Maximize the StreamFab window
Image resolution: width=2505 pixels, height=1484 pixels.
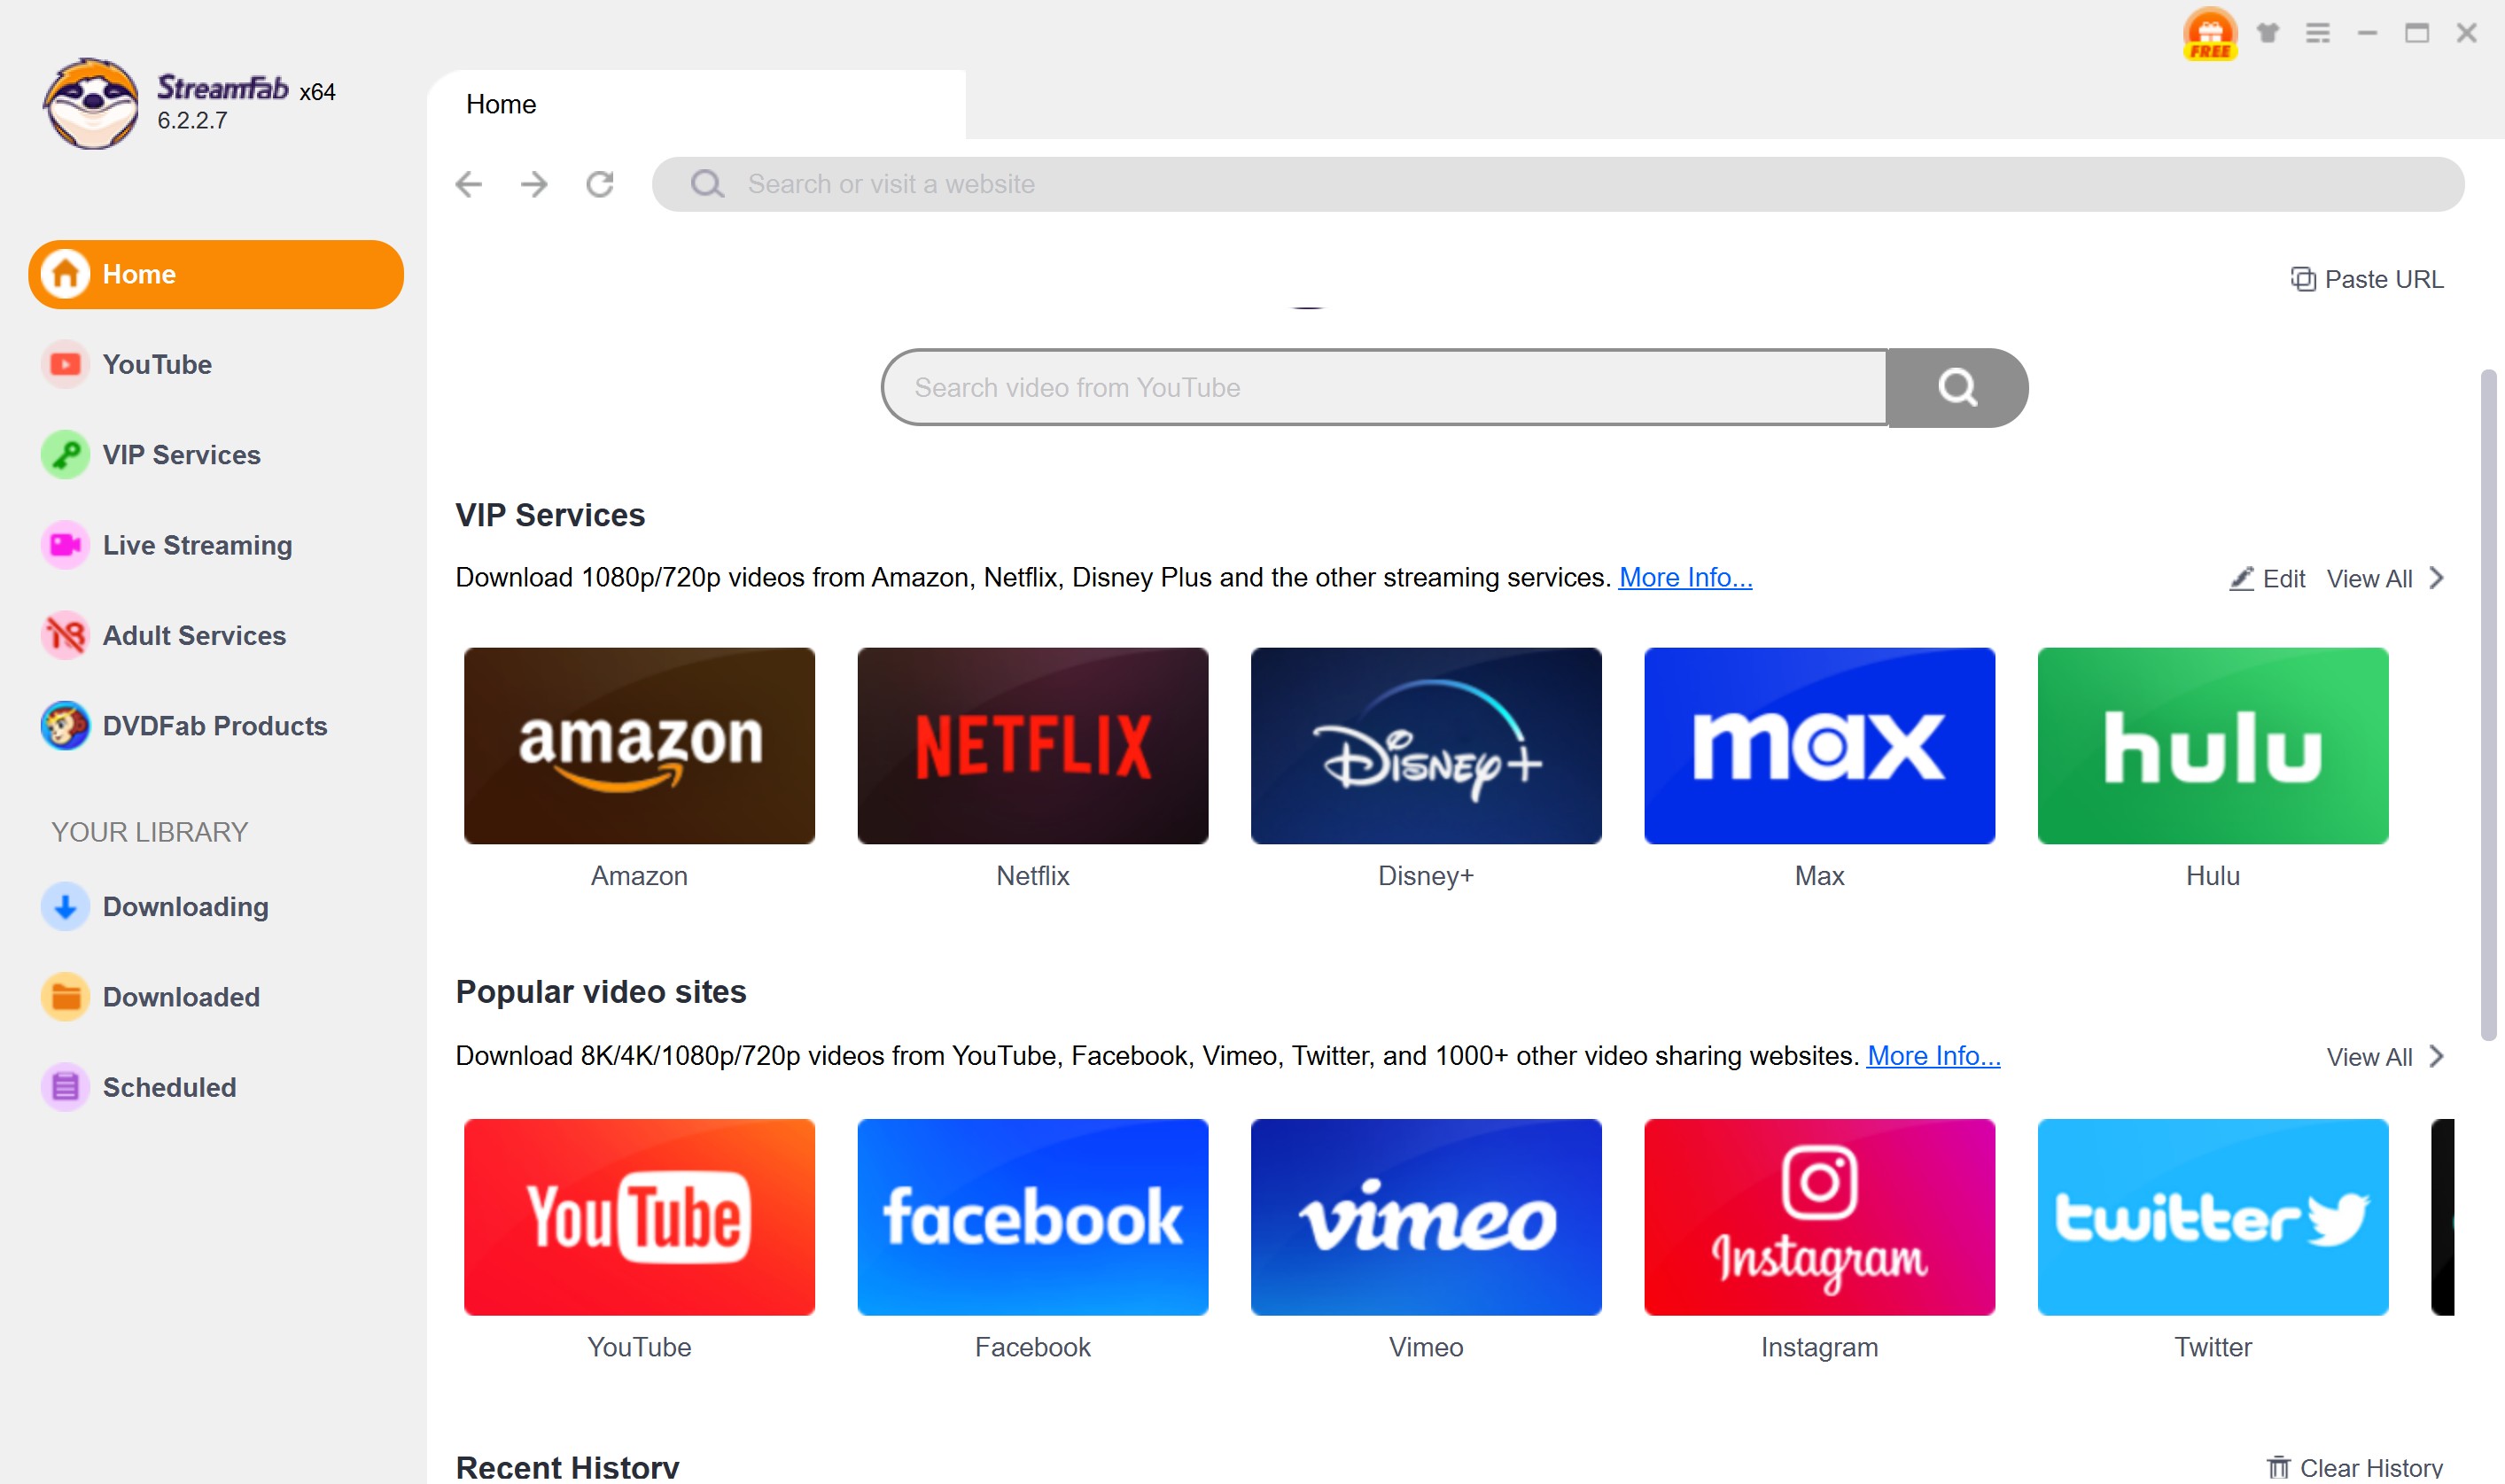(2416, 33)
